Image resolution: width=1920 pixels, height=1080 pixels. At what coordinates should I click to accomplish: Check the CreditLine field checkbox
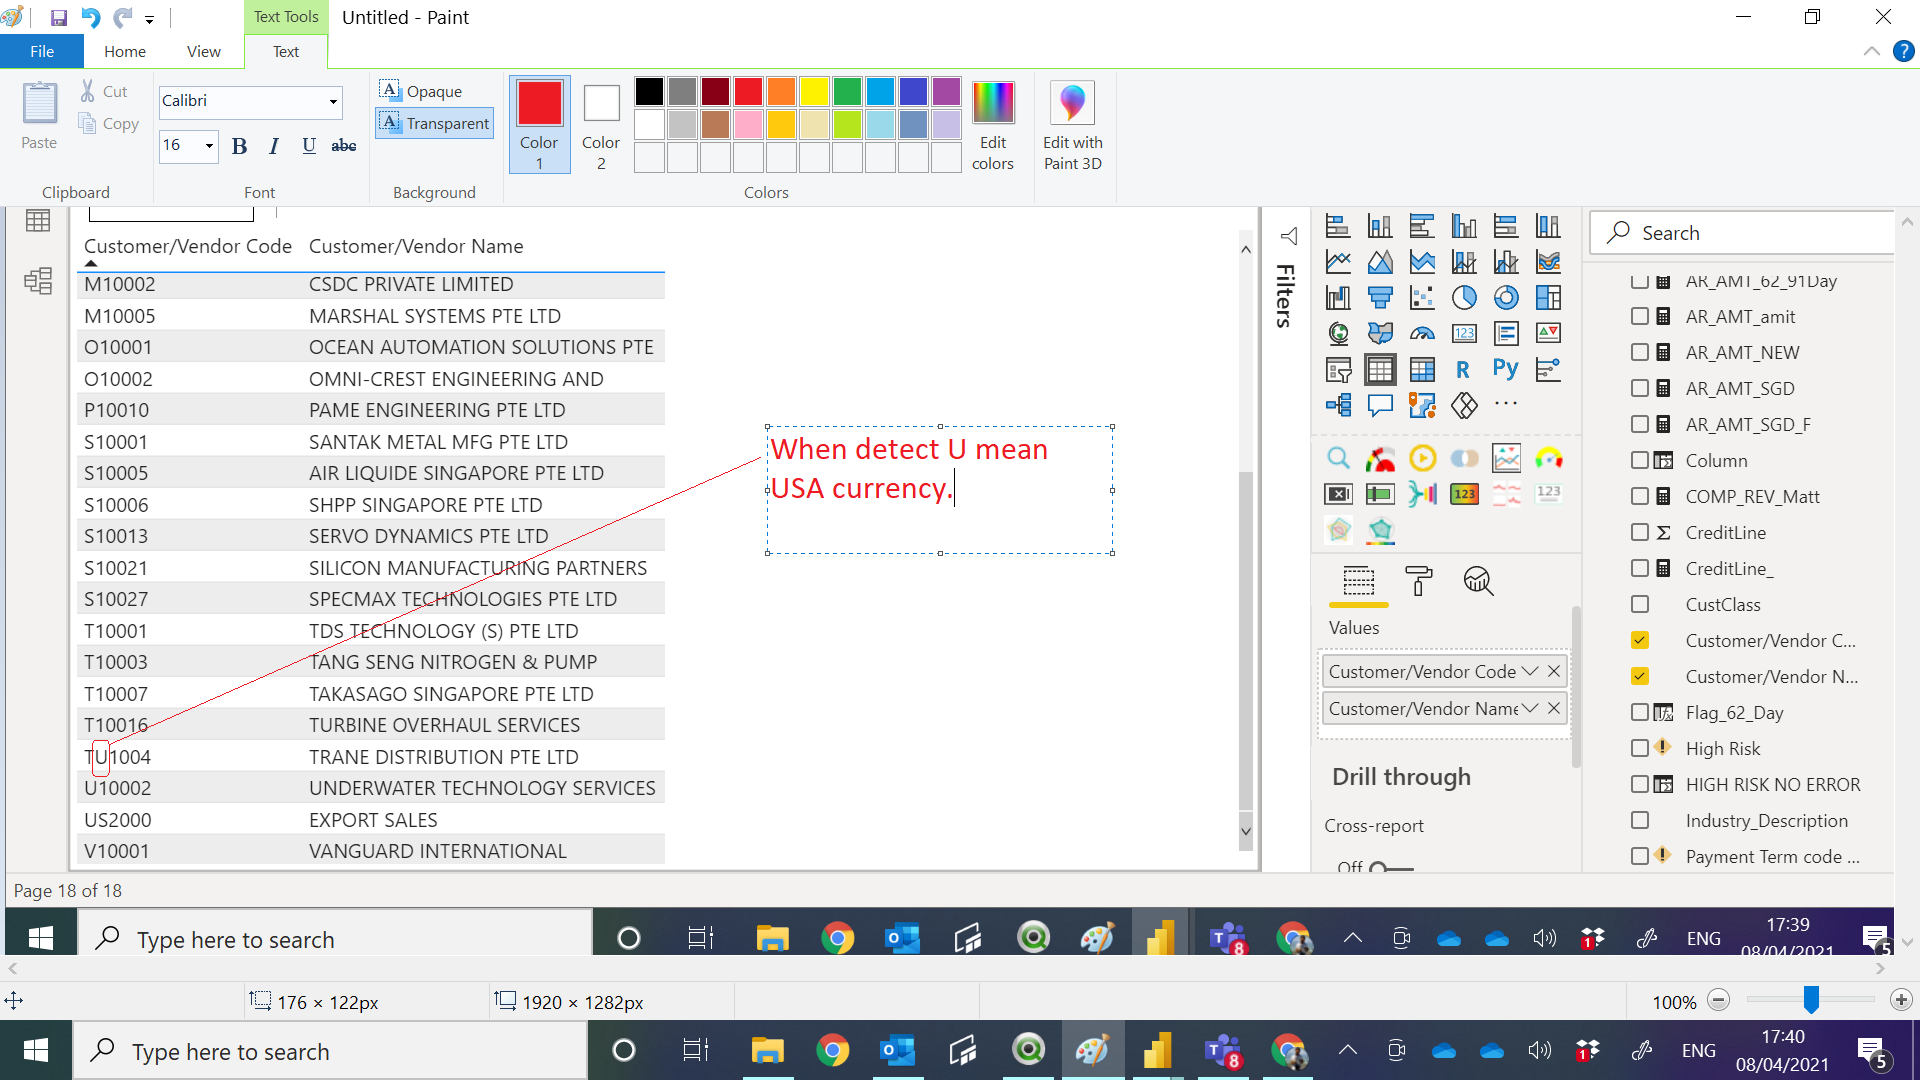[x=1640, y=532]
